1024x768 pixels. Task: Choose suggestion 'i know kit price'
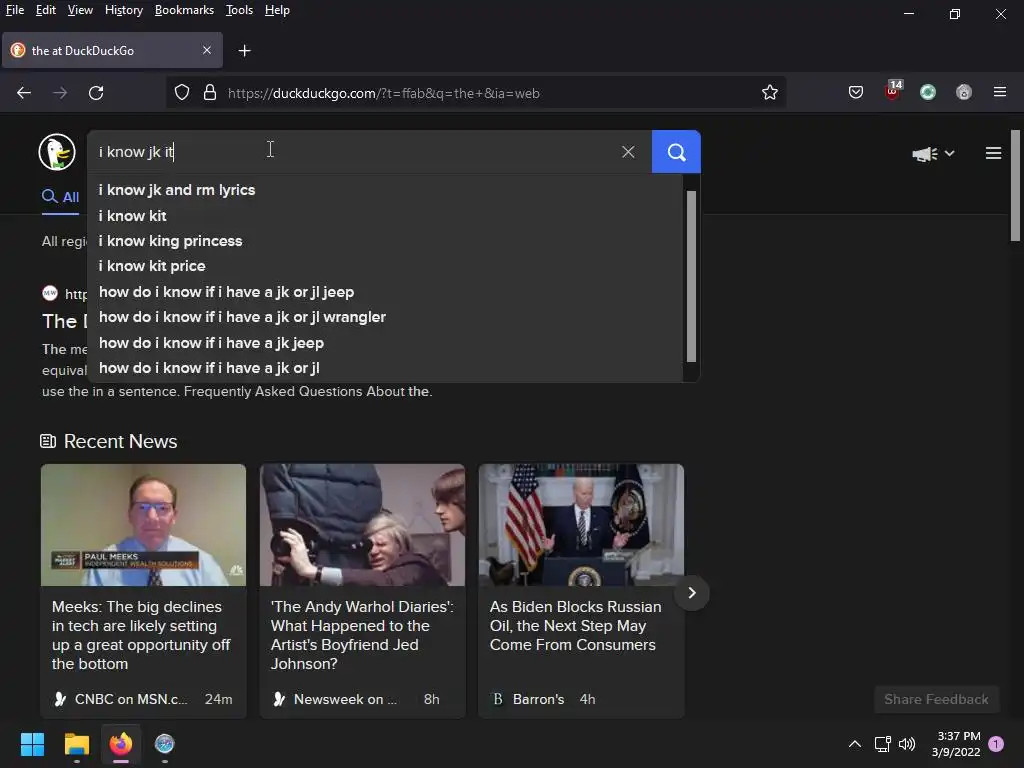coord(385,266)
